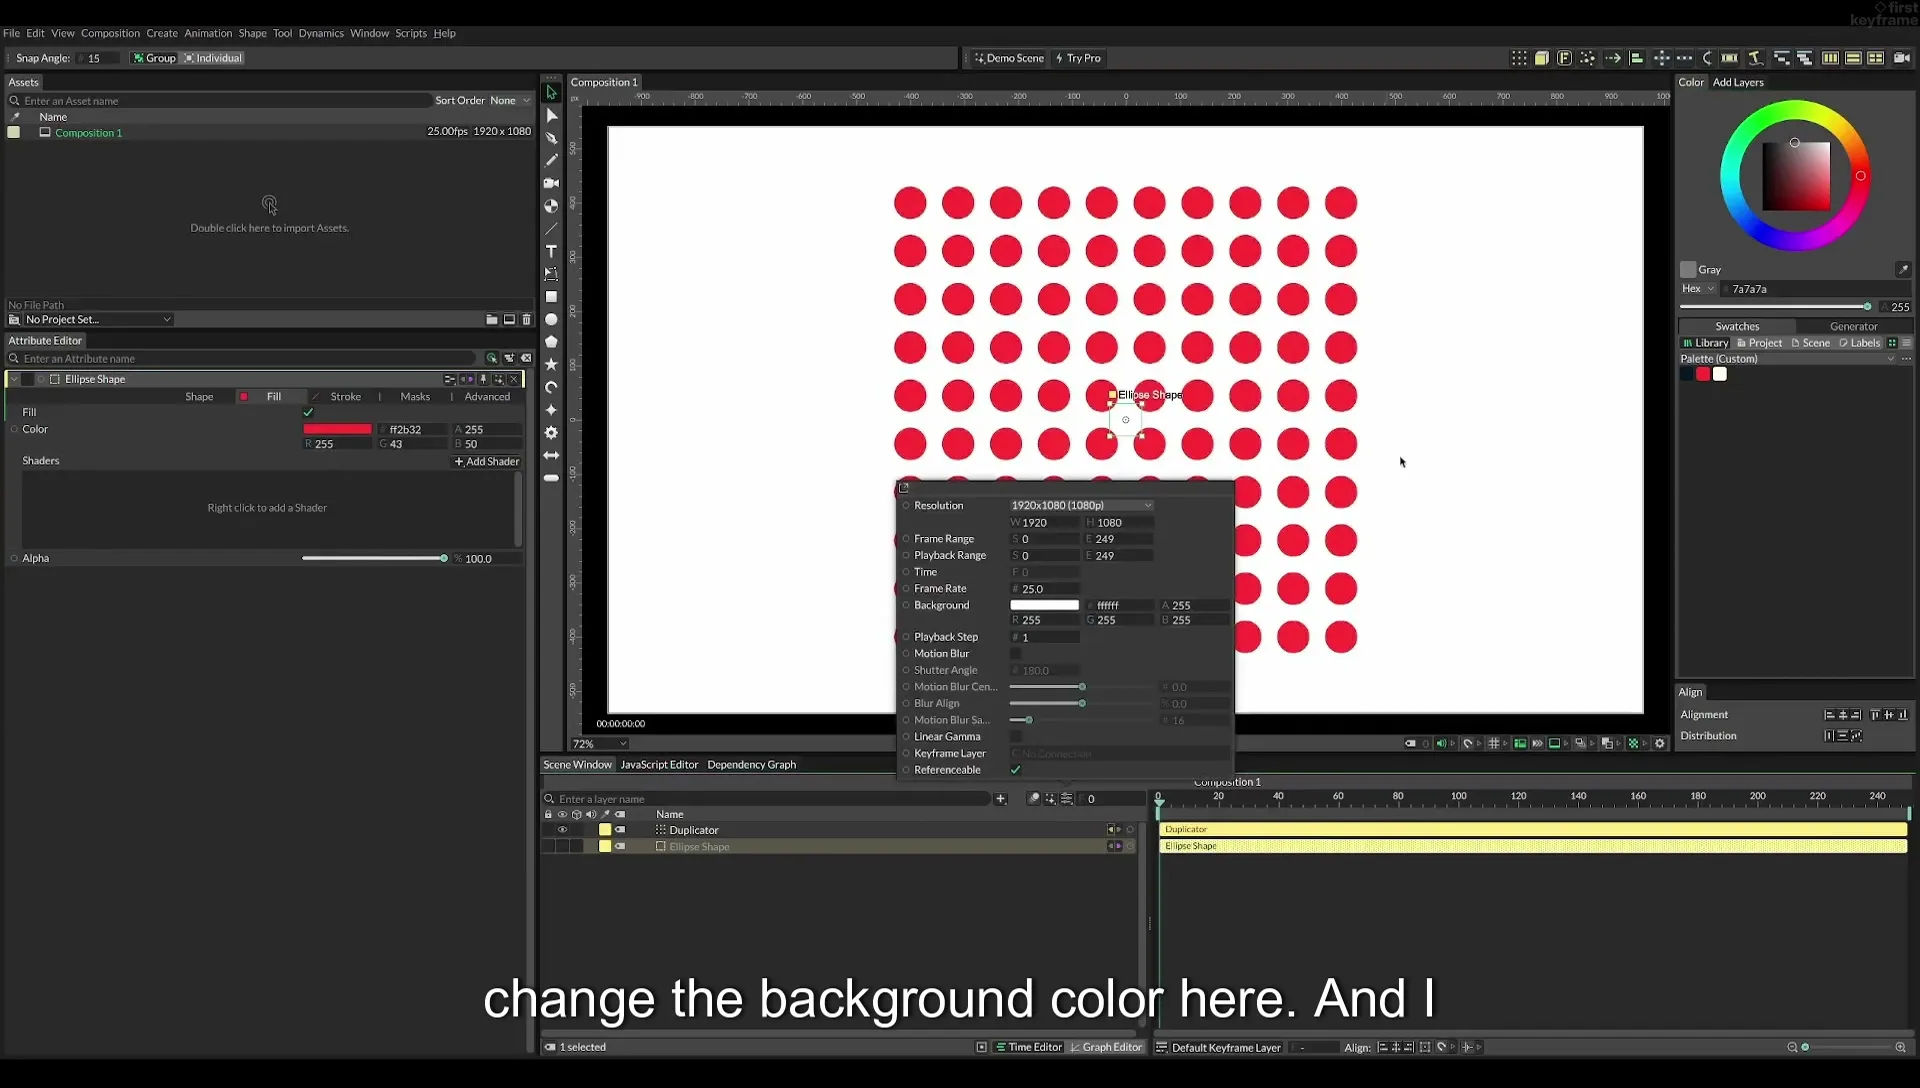Switch to the JavaScript Editor tab
1920x1088 pixels.
pos(659,765)
